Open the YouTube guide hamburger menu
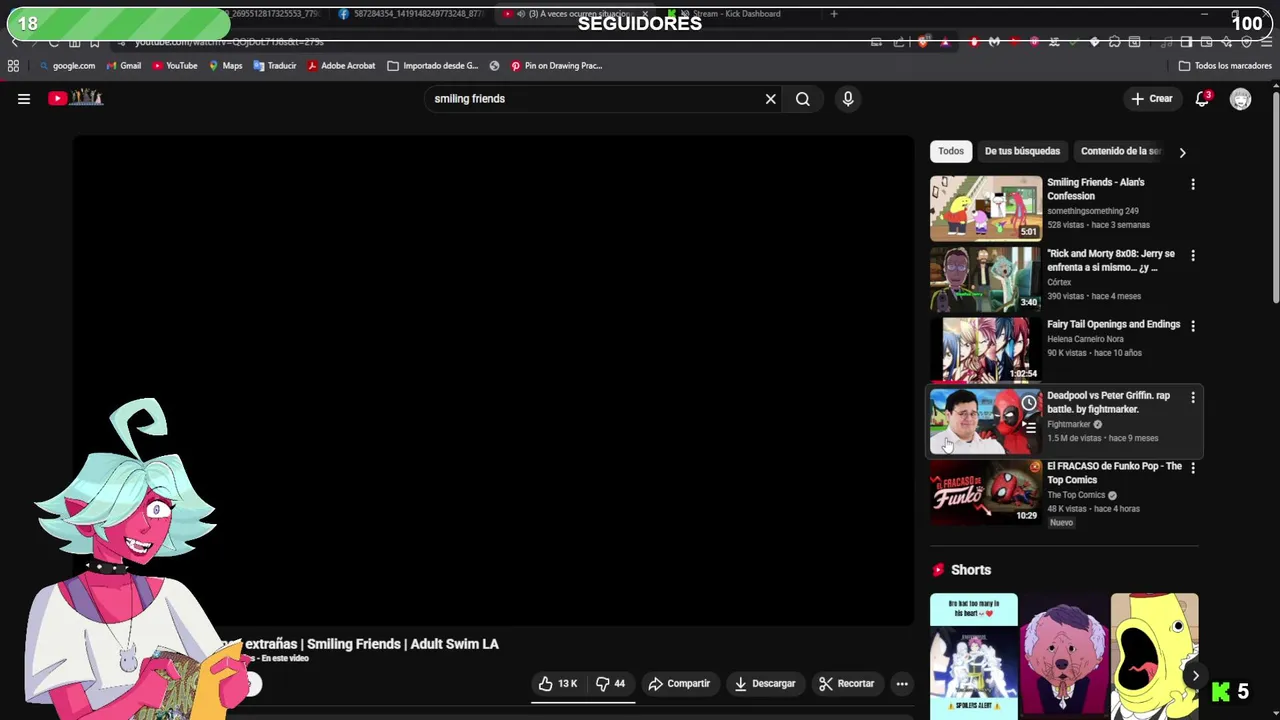Image resolution: width=1280 pixels, height=720 pixels. tap(24, 98)
